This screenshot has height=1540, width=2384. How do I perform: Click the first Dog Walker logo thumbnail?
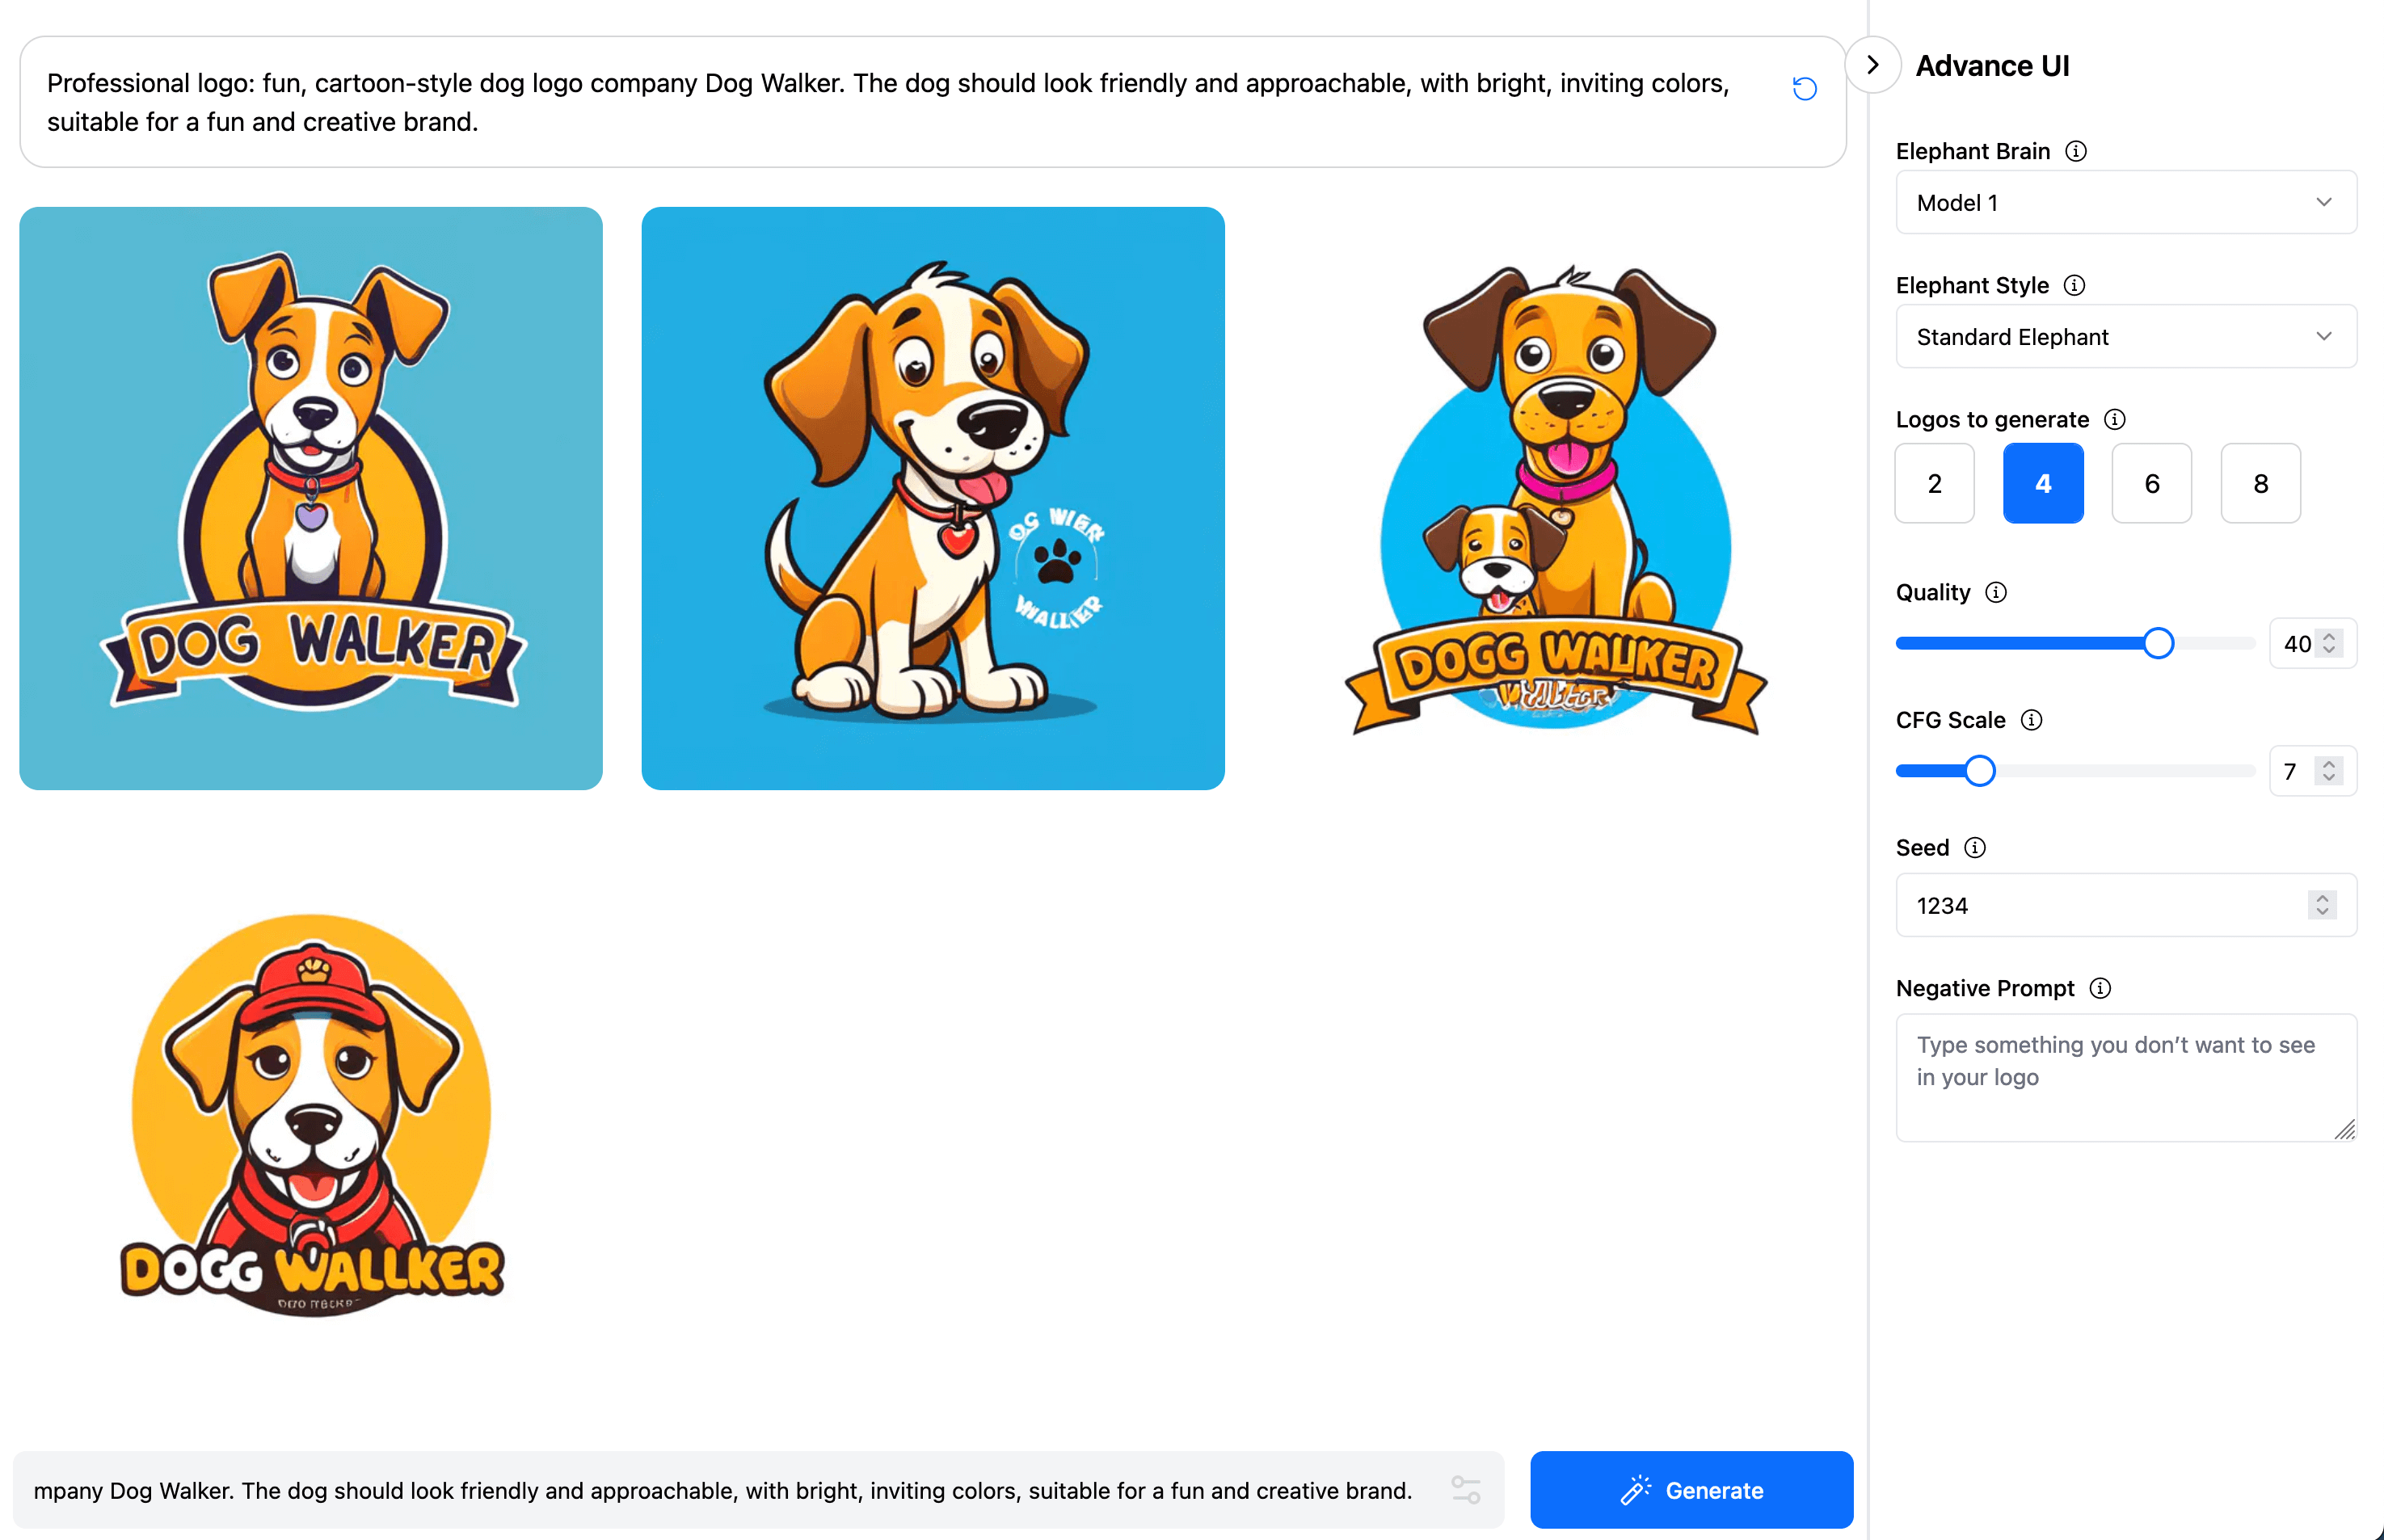click(311, 497)
